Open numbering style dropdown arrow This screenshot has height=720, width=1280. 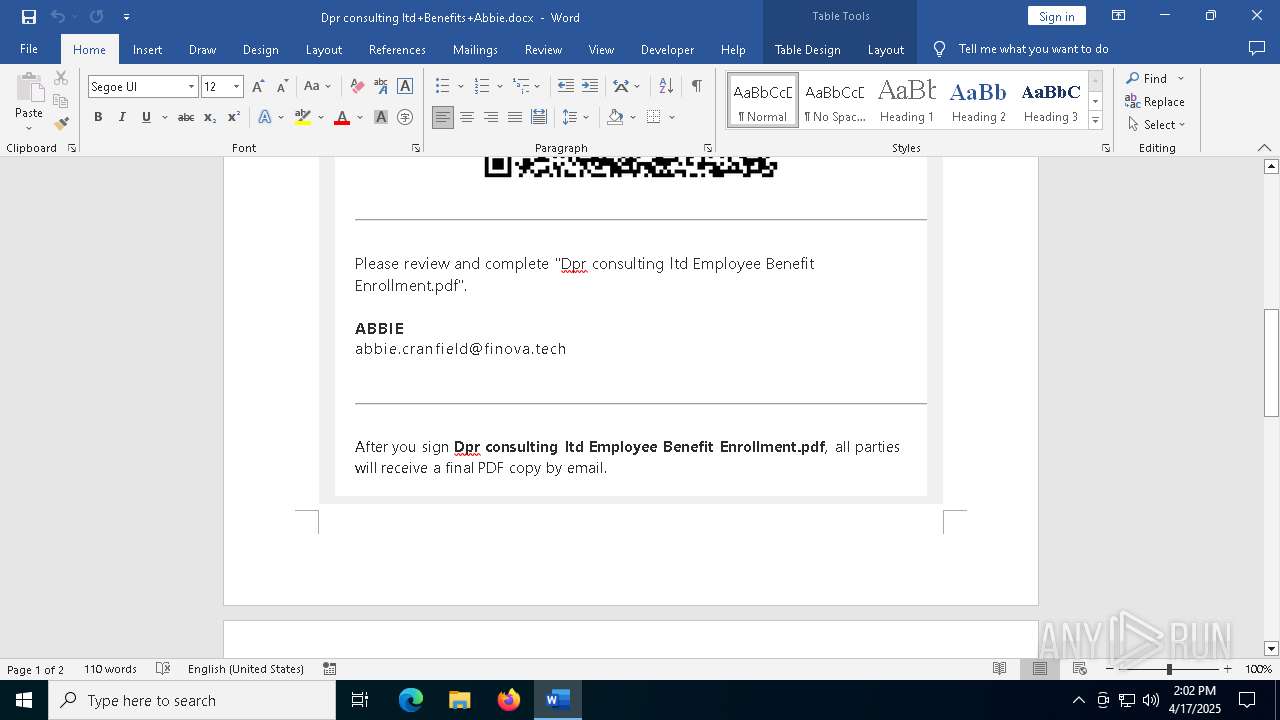pyautogui.click(x=499, y=86)
